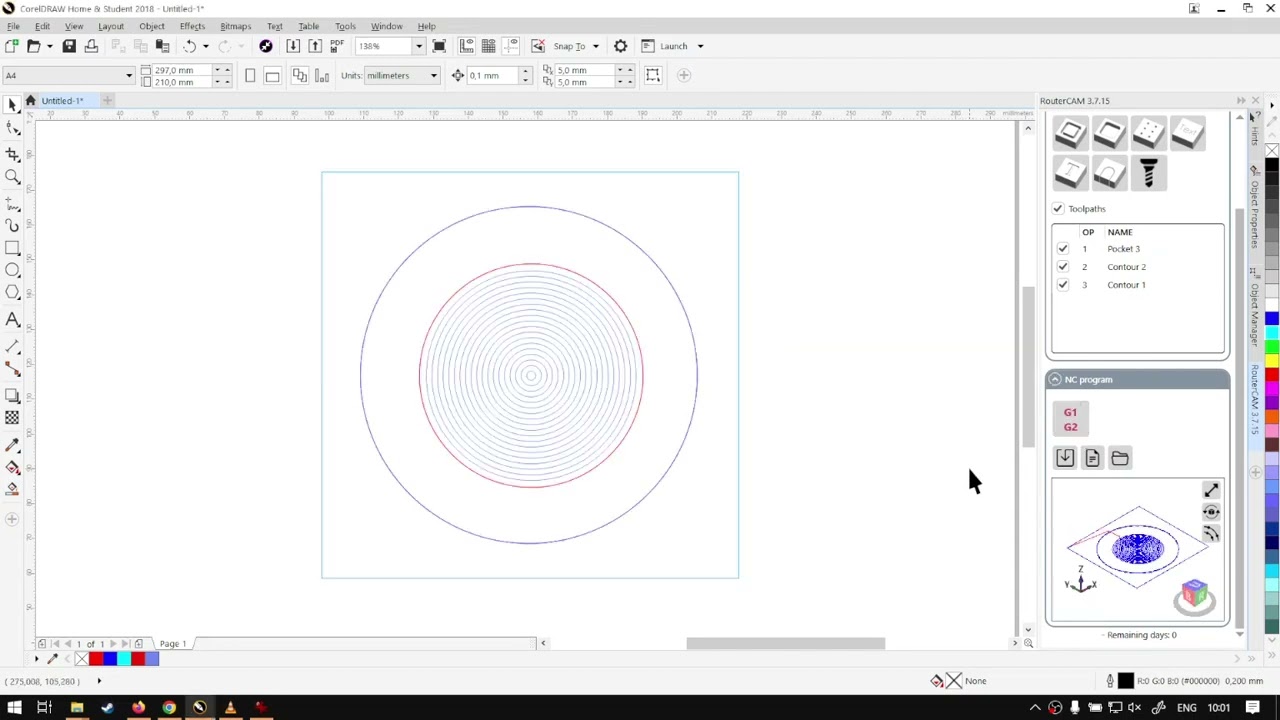Open the Undo history dropdown arrow
The width and height of the screenshot is (1280, 720).
(x=205, y=46)
